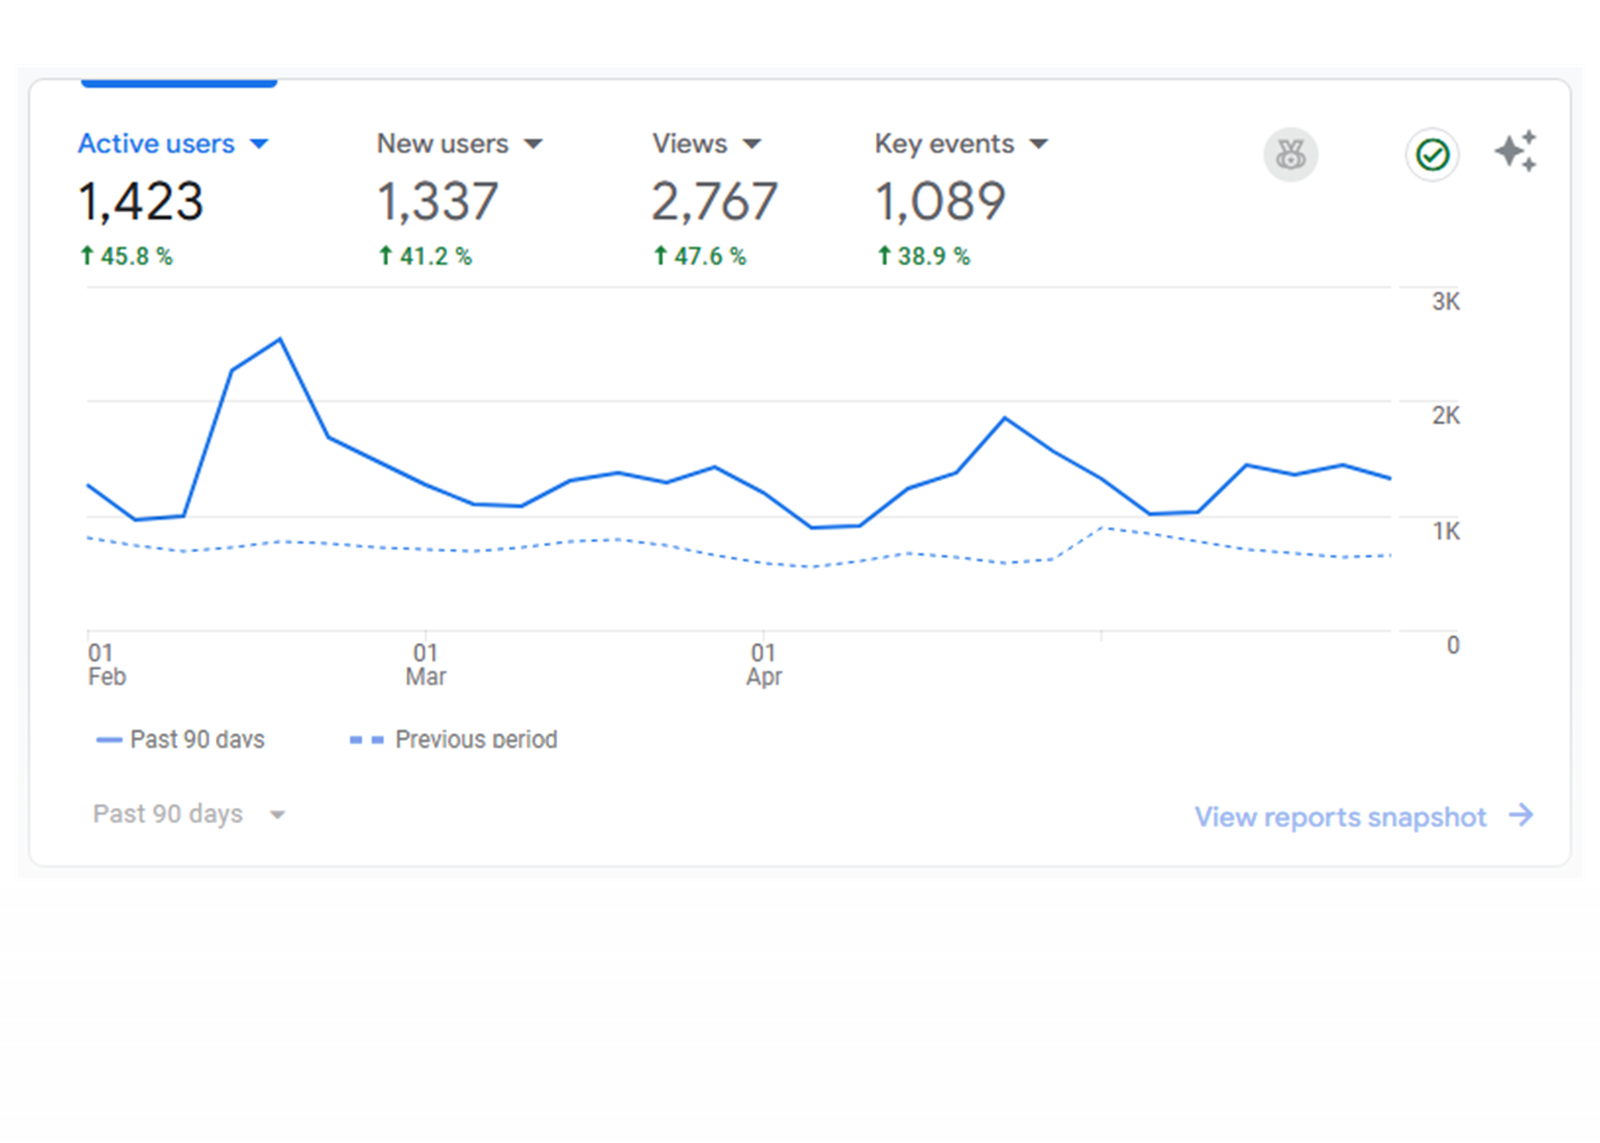Open the Views metric dropdown
The image size is (1600, 1143).
[752, 144]
